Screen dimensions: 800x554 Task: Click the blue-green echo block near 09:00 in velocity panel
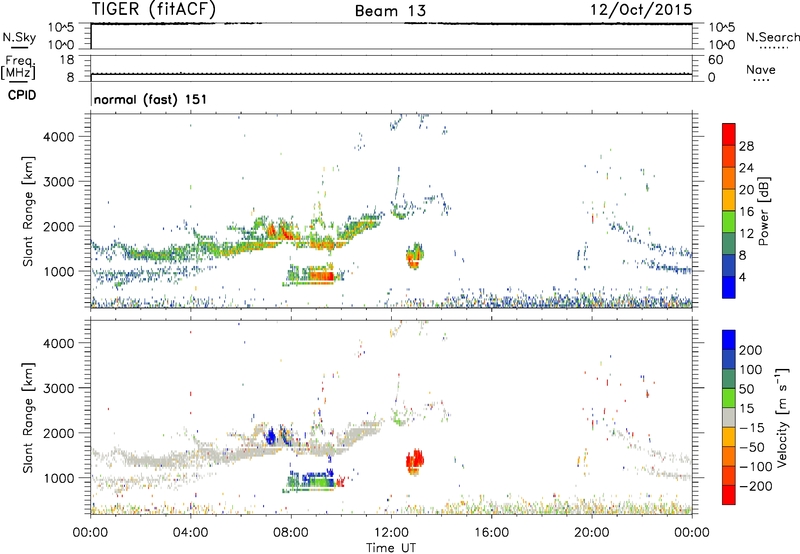pyautogui.click(x=312, y=480)
